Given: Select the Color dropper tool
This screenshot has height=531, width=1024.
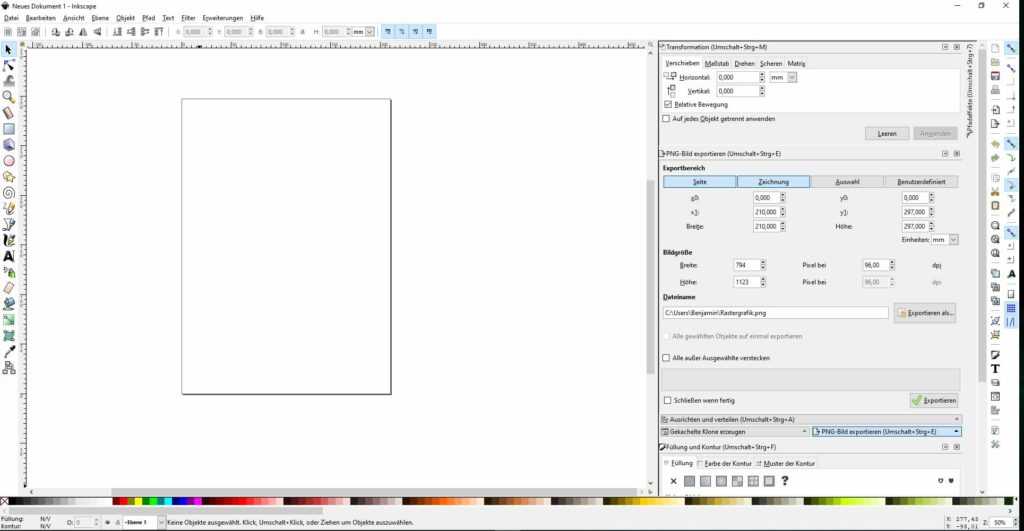Looking at the screenshot, I should click(x=8, y=351).
